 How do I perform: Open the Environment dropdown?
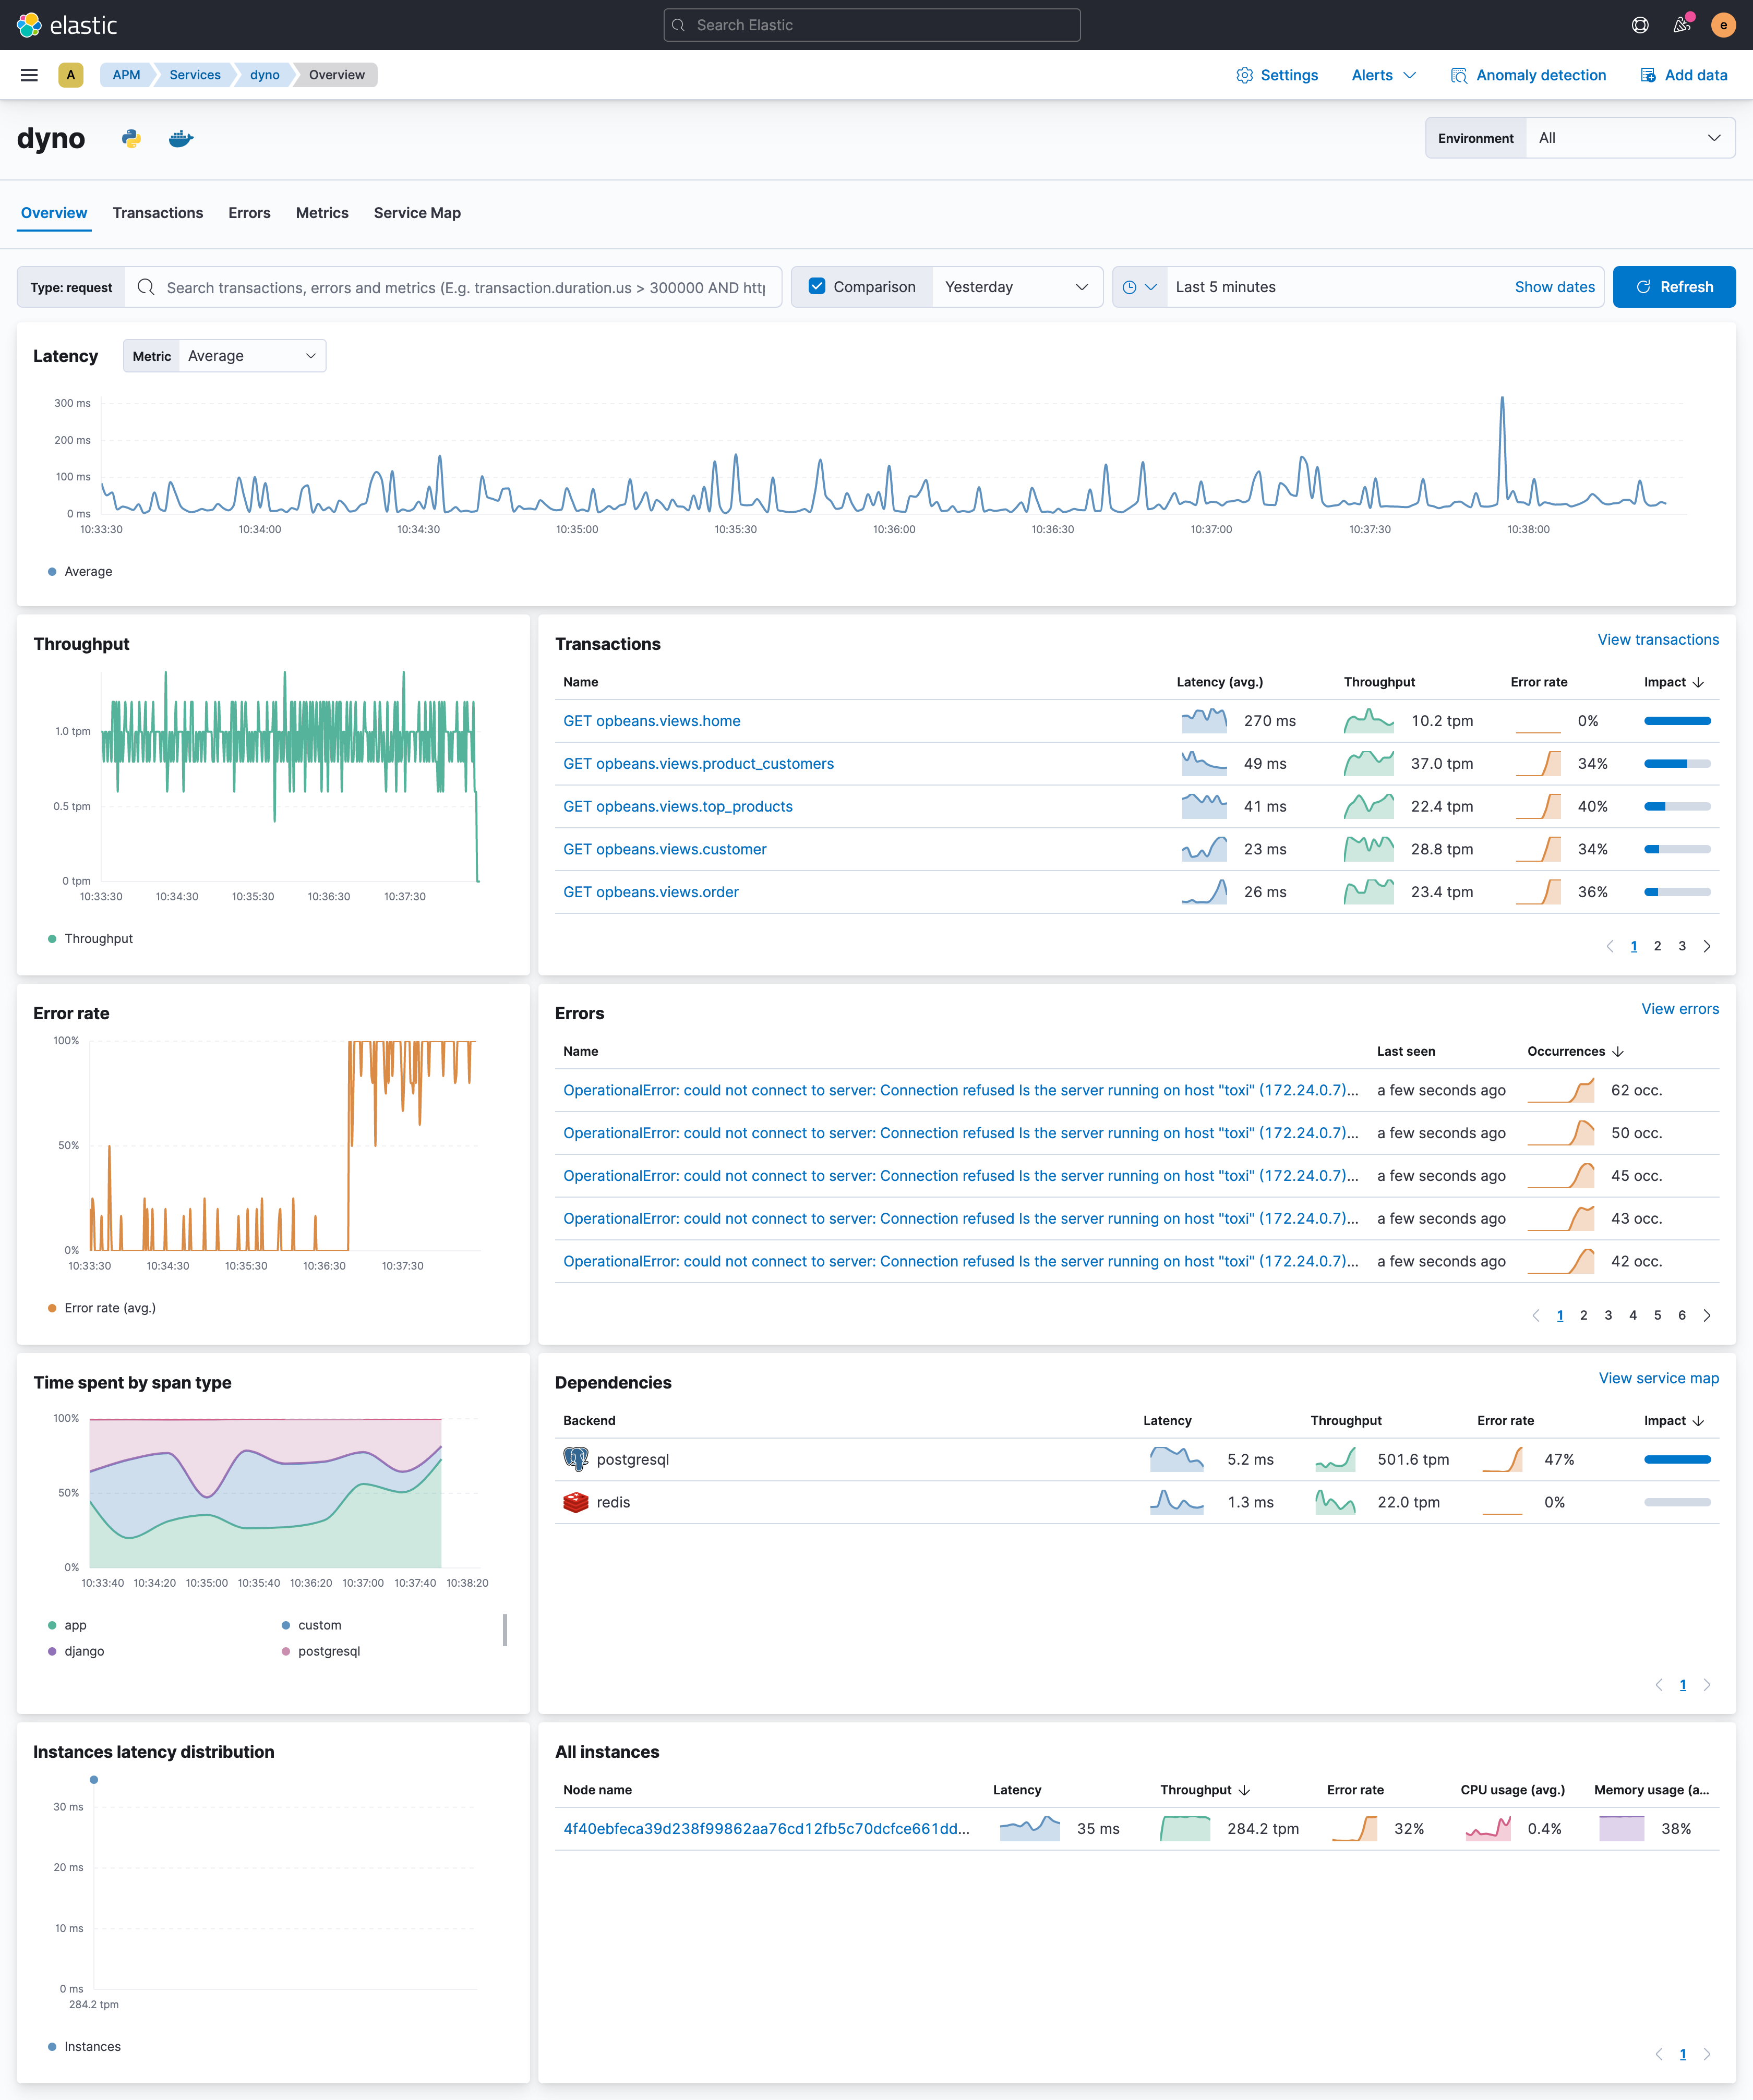(1629, 138)
